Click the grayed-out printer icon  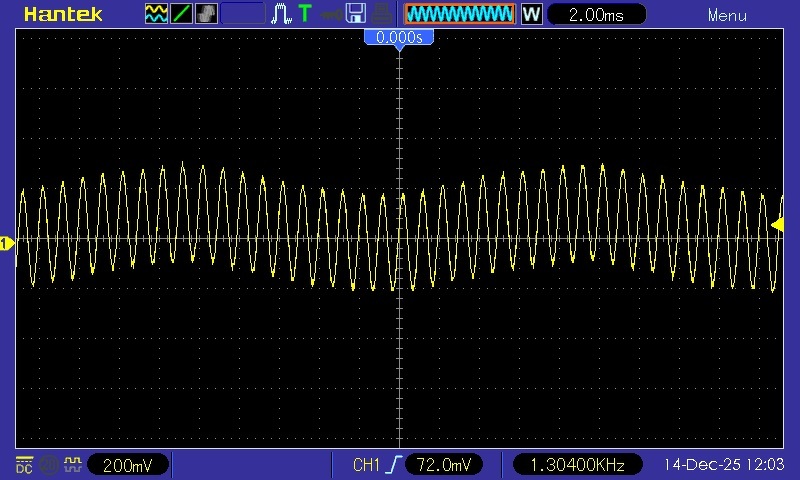coord(381,14)
